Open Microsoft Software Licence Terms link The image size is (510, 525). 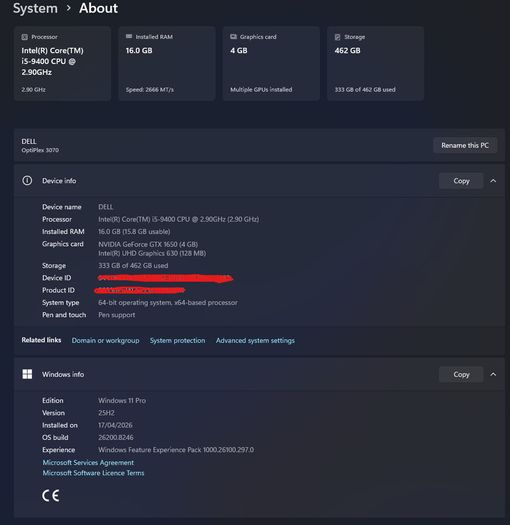pyautogui.click(x=93, y=473)
